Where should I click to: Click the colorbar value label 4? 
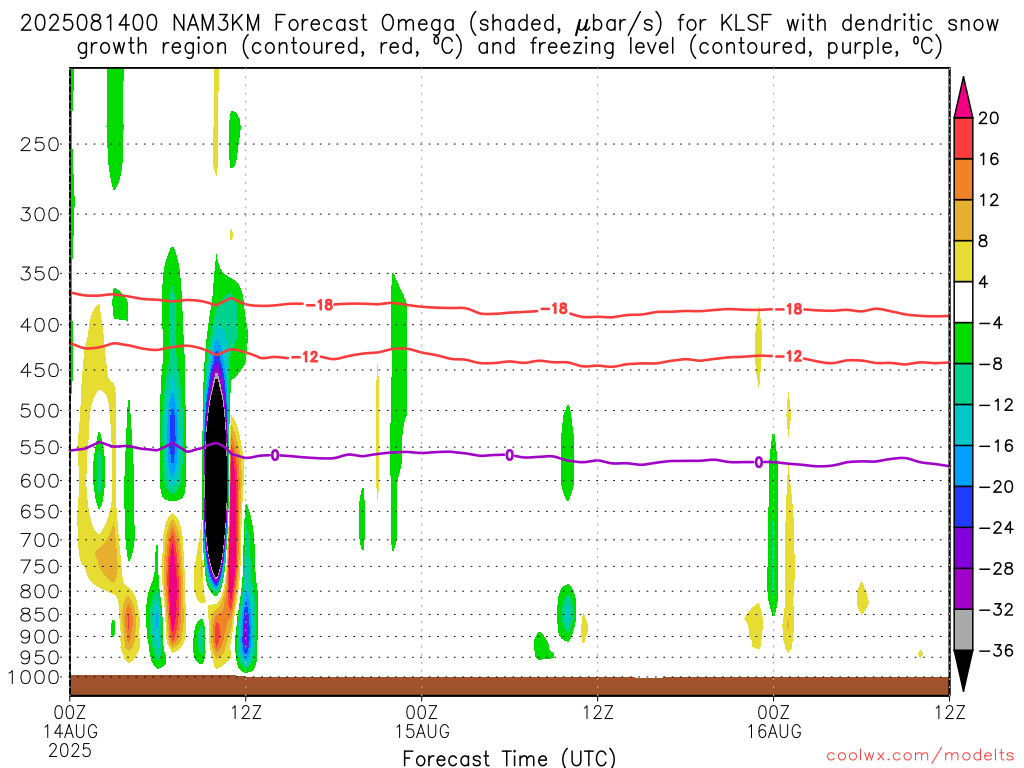click(x=984, y=282)
